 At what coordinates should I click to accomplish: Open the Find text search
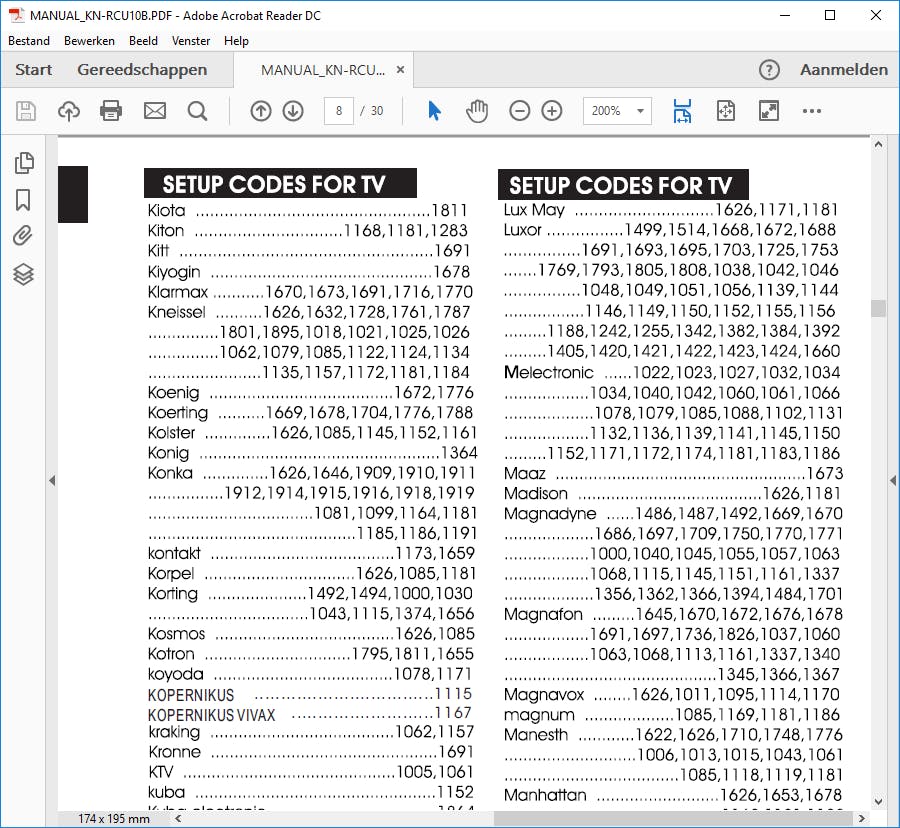[x=197, y=111]
